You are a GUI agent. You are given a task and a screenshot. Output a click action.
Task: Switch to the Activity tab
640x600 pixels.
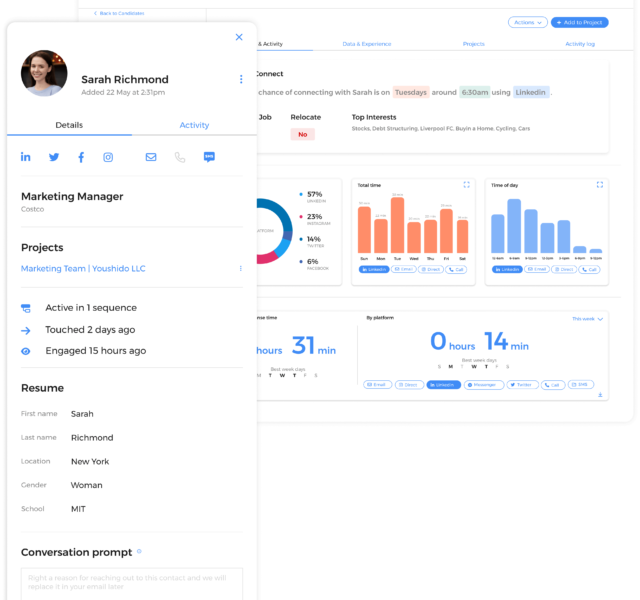click(194, 125)
